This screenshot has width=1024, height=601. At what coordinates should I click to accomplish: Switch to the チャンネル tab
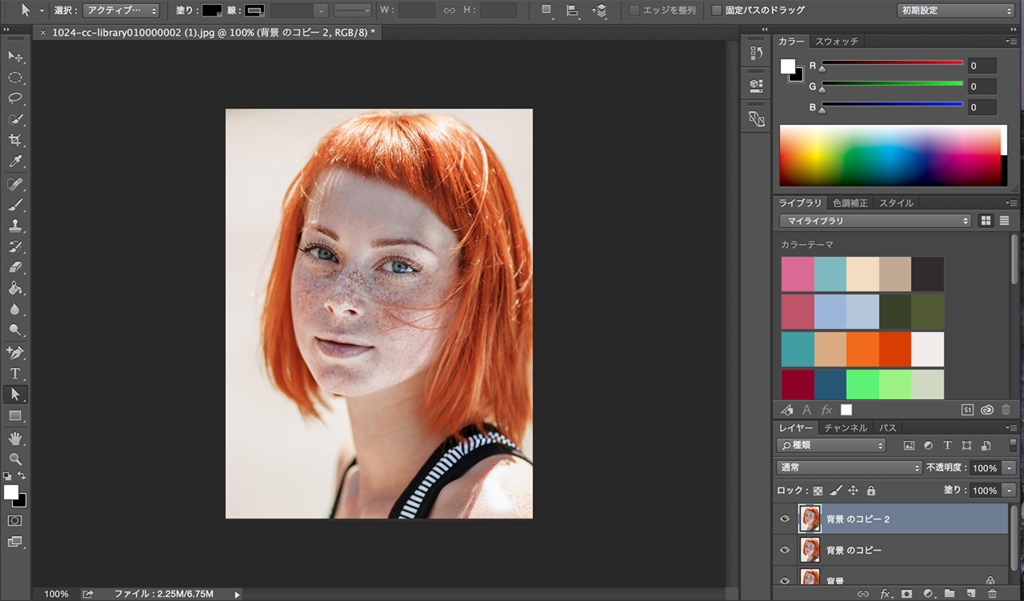pyautogui.click(x=845, y=428)
